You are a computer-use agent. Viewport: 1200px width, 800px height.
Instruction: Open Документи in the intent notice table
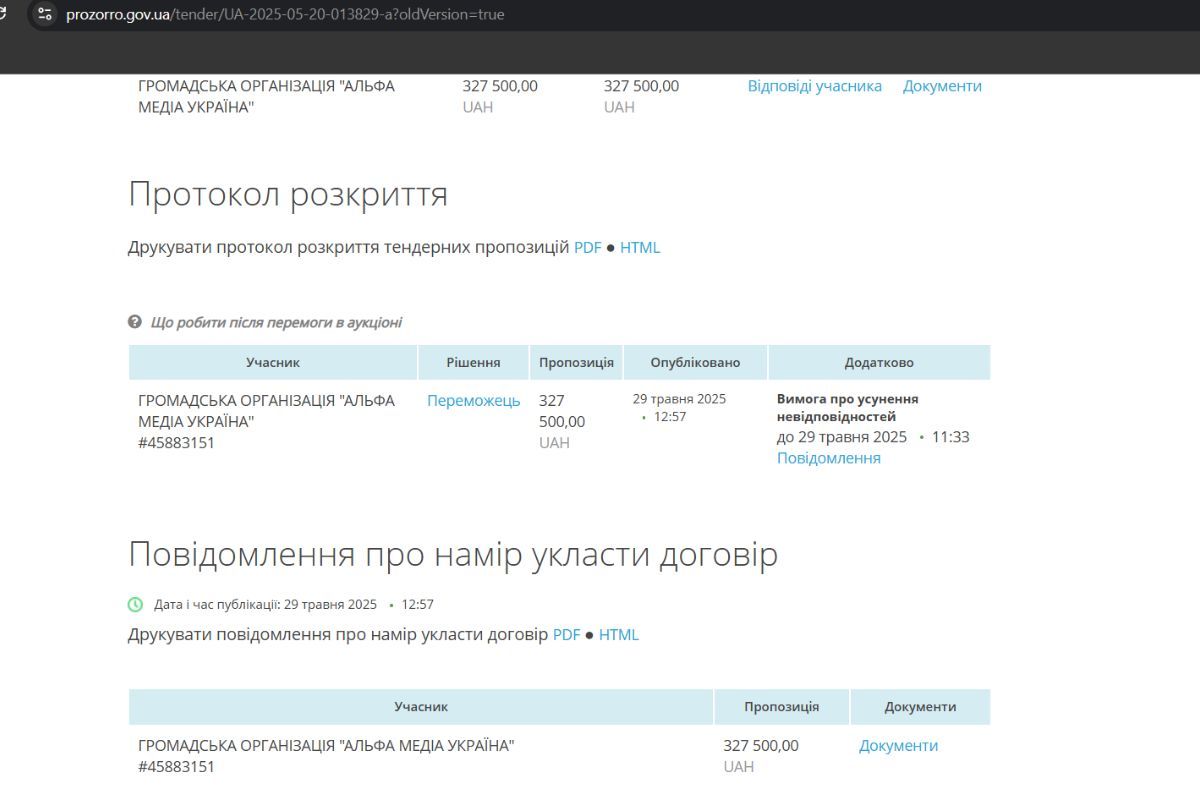[897, 745]
